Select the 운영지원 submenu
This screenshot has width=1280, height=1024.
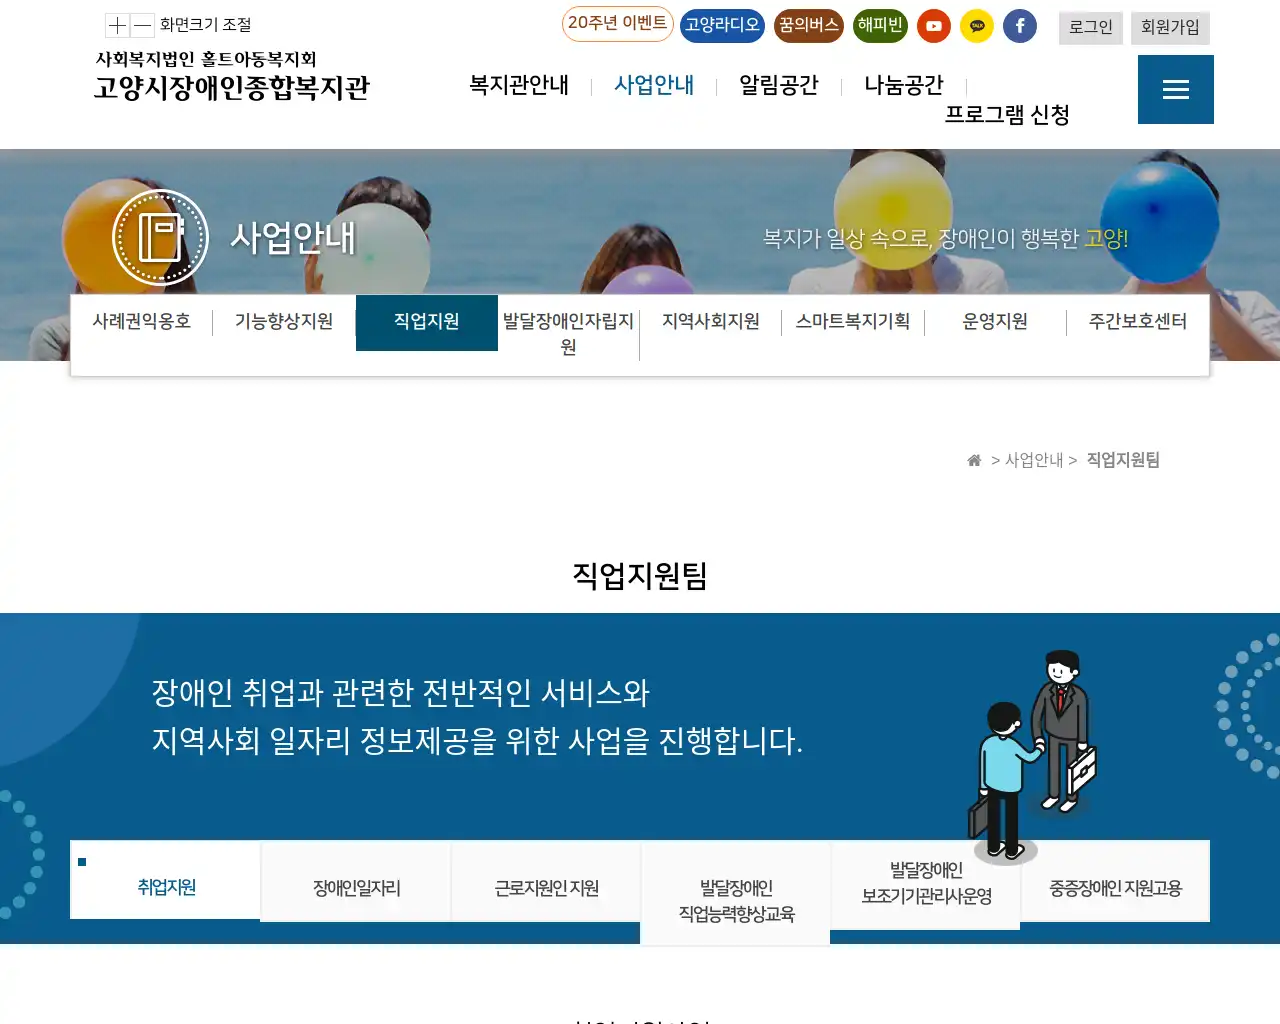pyautogui.click(x=995, y=322)
